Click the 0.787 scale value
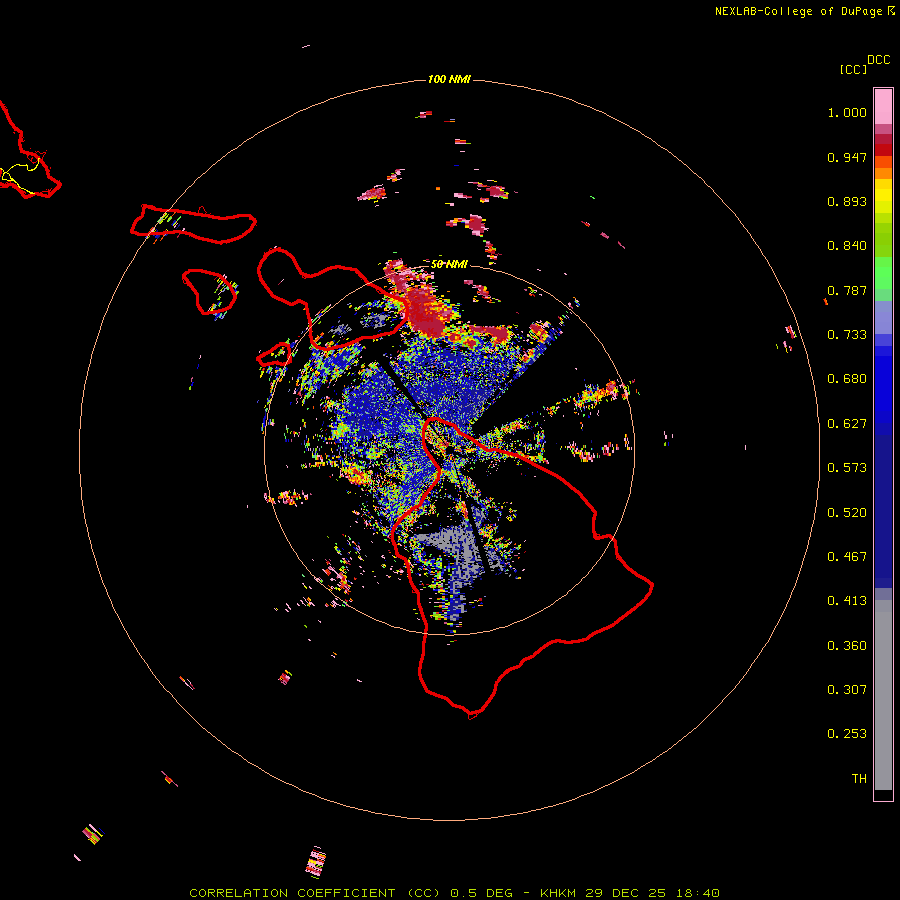Screen dimensions: 900x900 [x=847, y=290]
